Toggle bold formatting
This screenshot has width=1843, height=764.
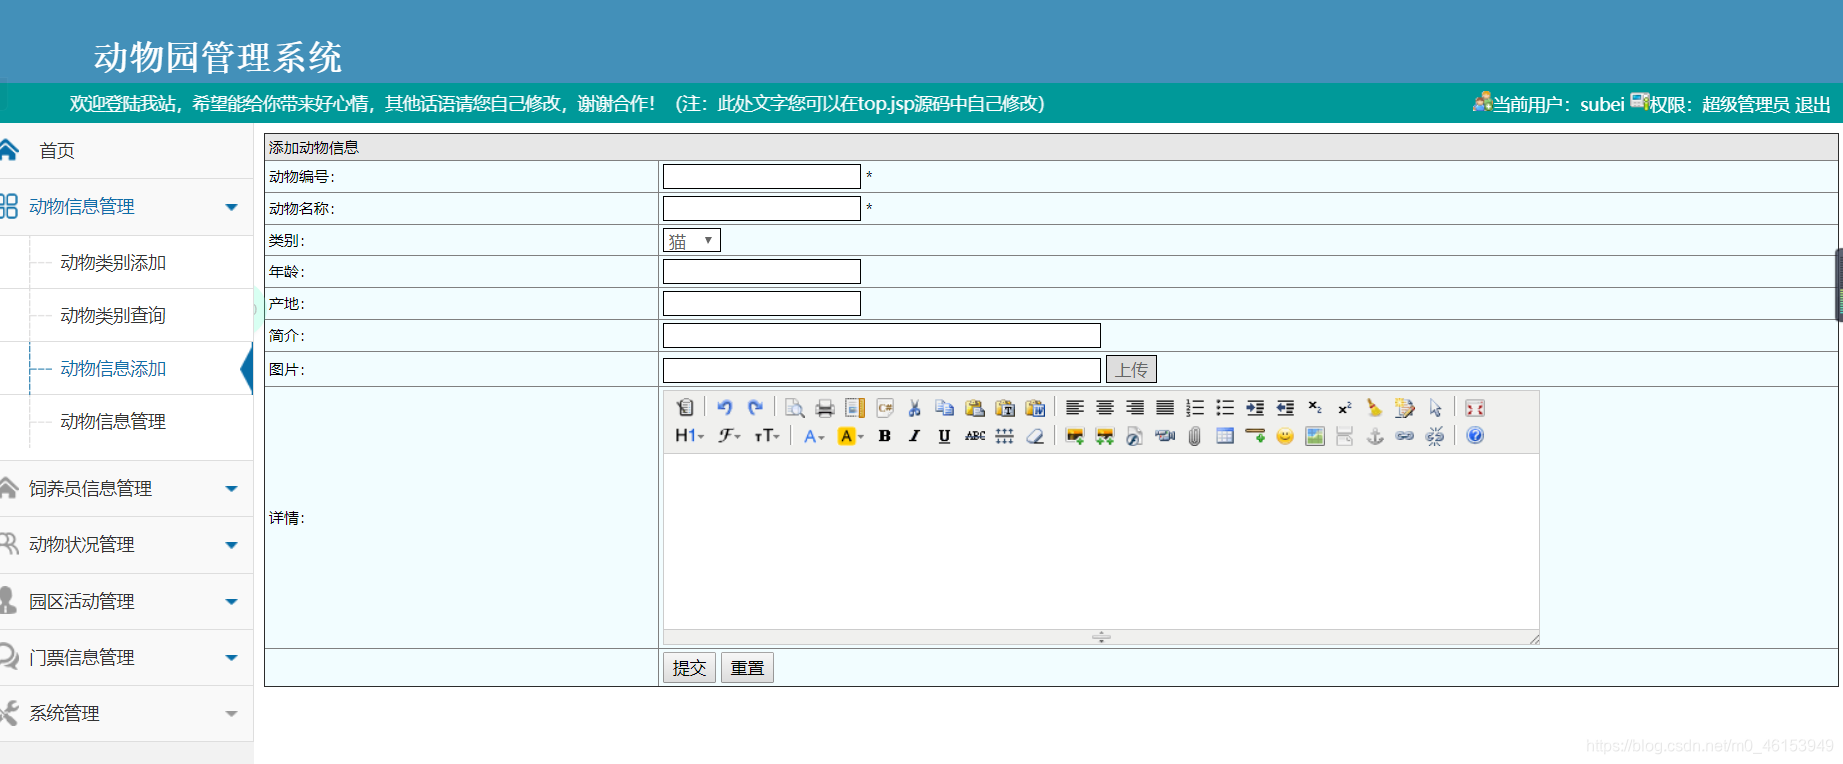tap(885, 436)
